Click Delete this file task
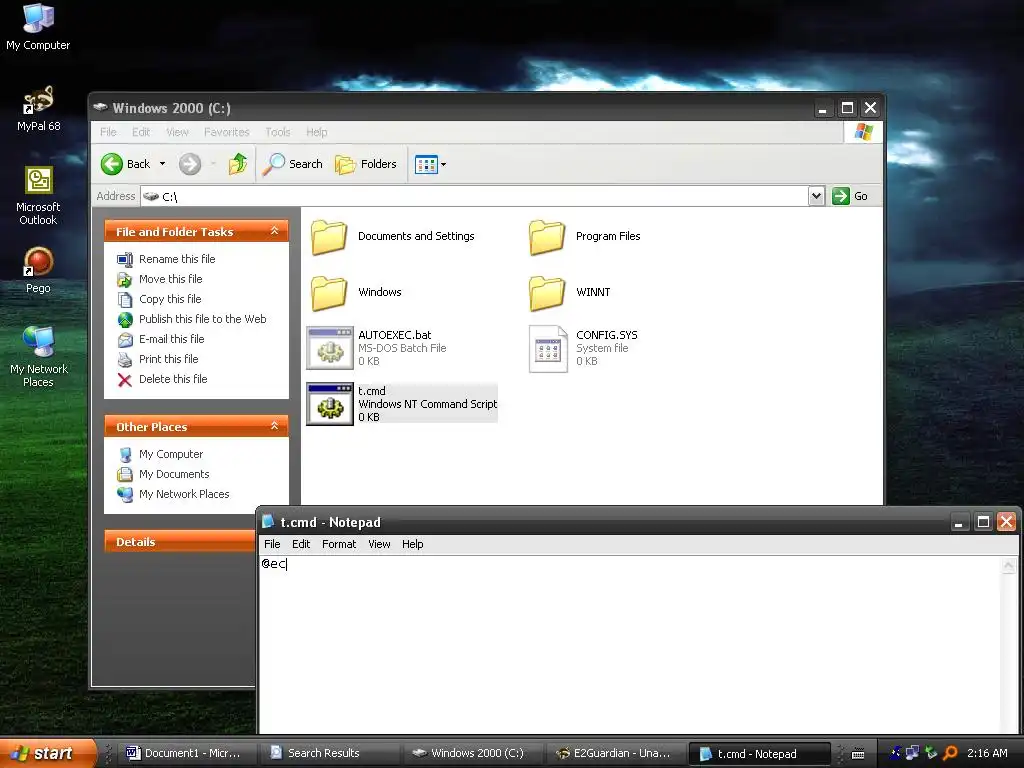 [x=172, y=379]
